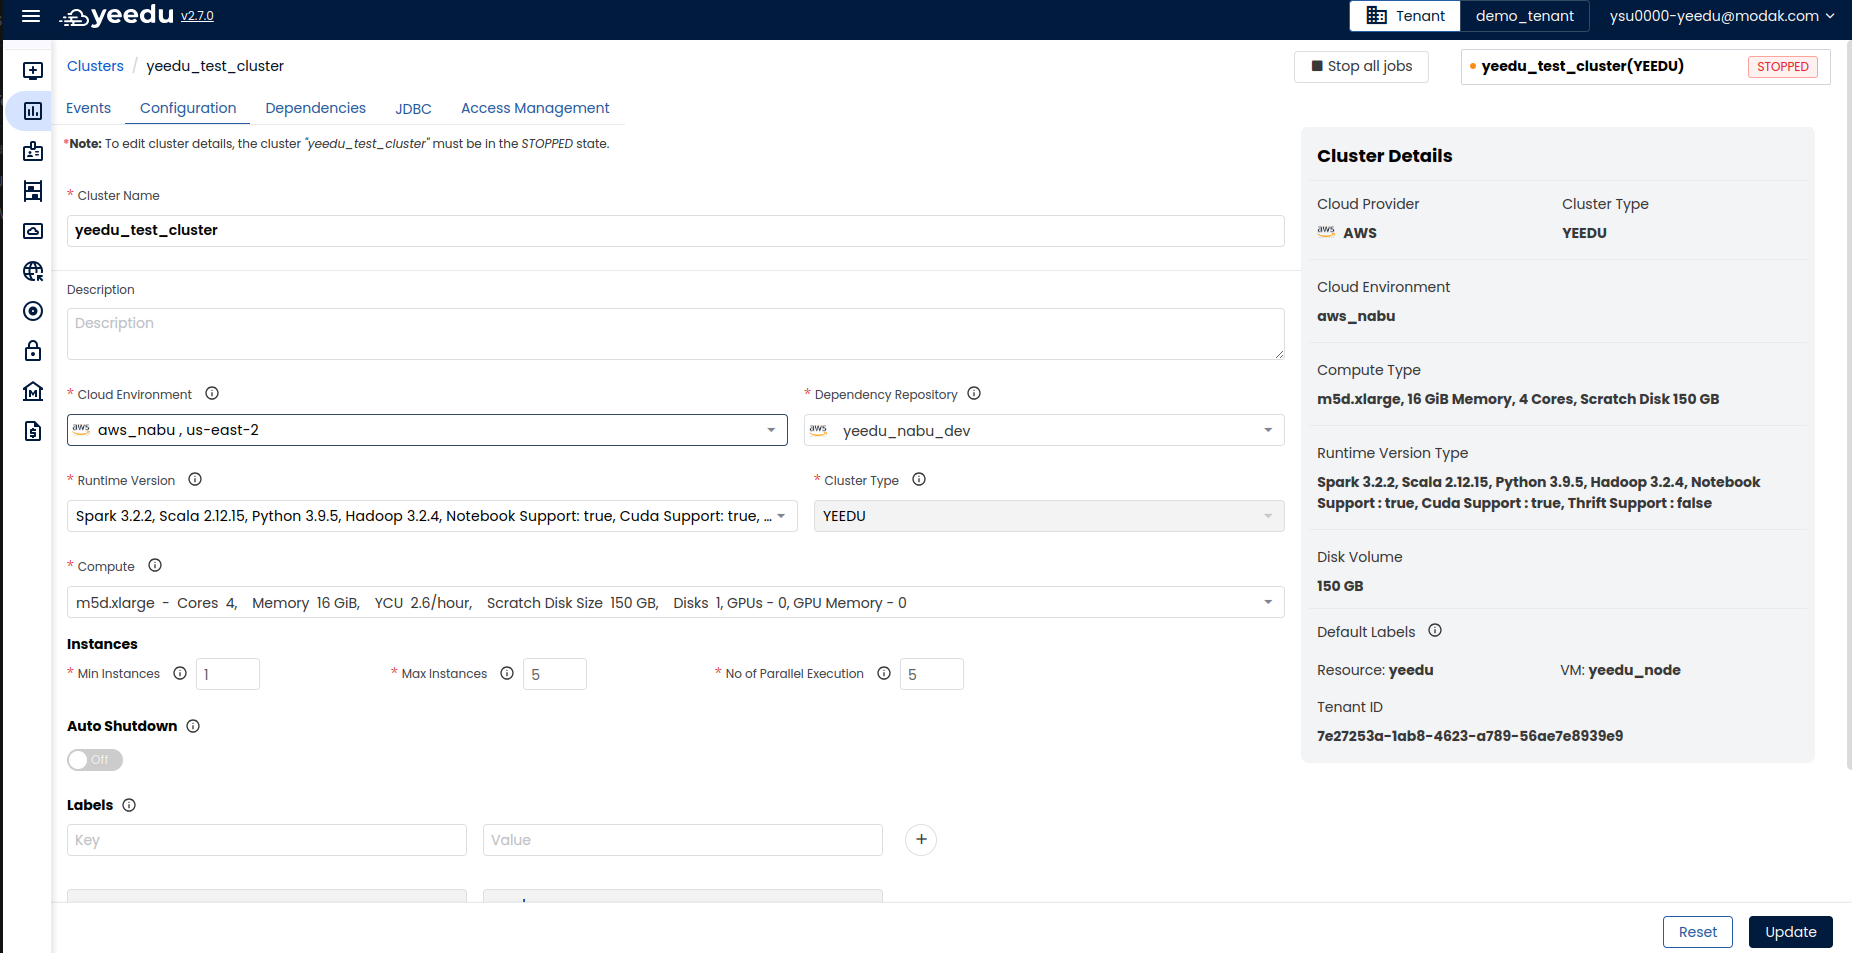Click the label Key input
The width and height of the screenshot is (1852, 953).
pos(267,840)
